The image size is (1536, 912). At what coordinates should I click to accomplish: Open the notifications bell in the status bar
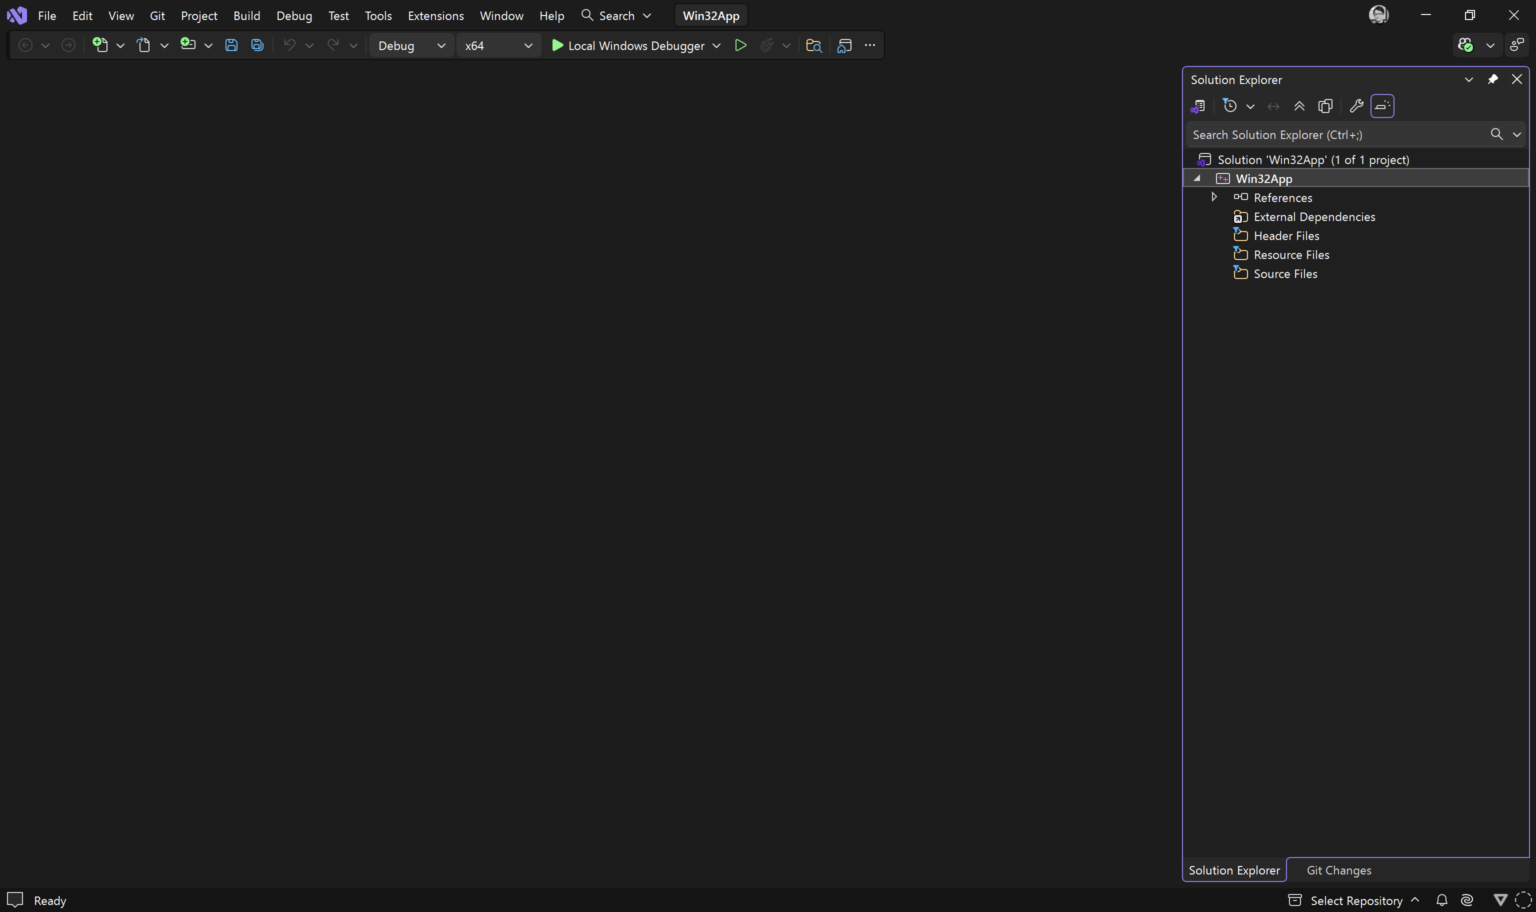tap(1442, 900)
